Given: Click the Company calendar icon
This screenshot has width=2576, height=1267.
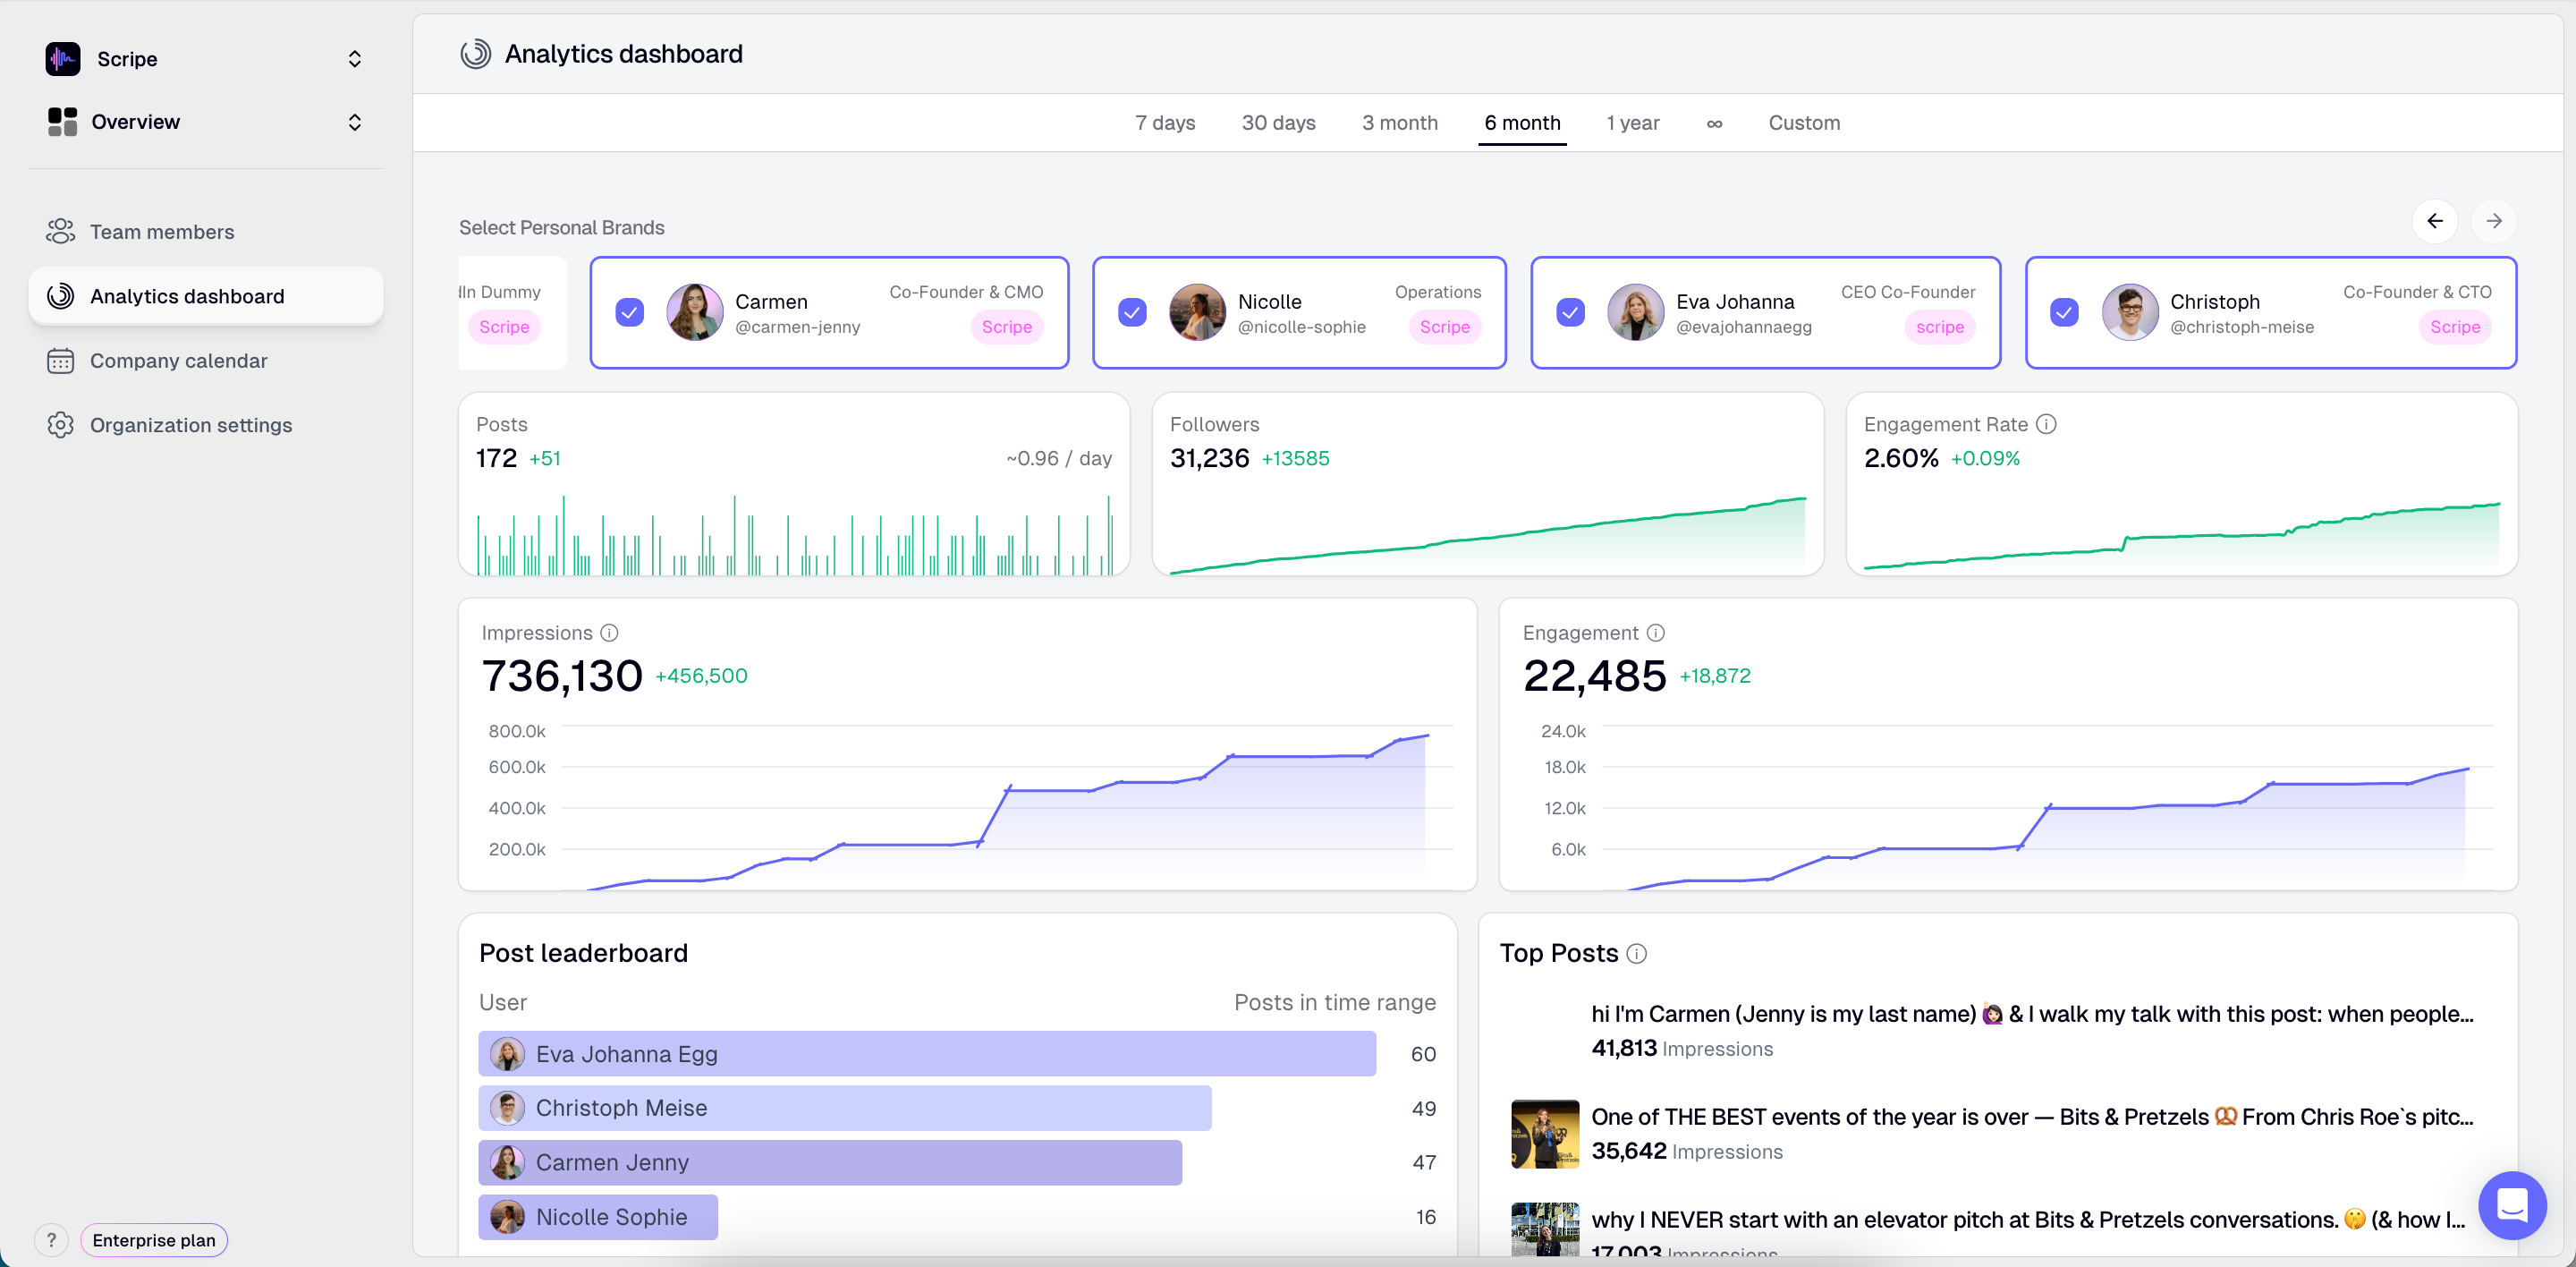Looking at the screenshot, I should click(x=60, y=361).
